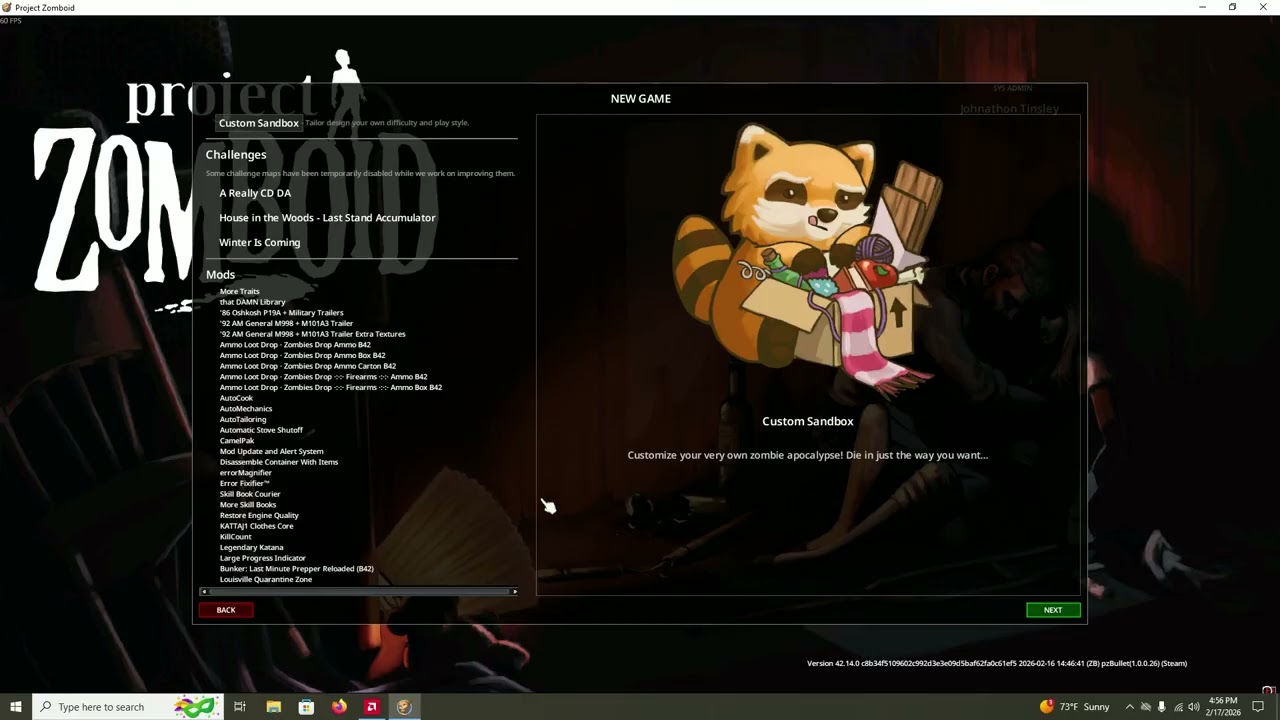Select the Custom Sandbox mode

click(259, 123)
